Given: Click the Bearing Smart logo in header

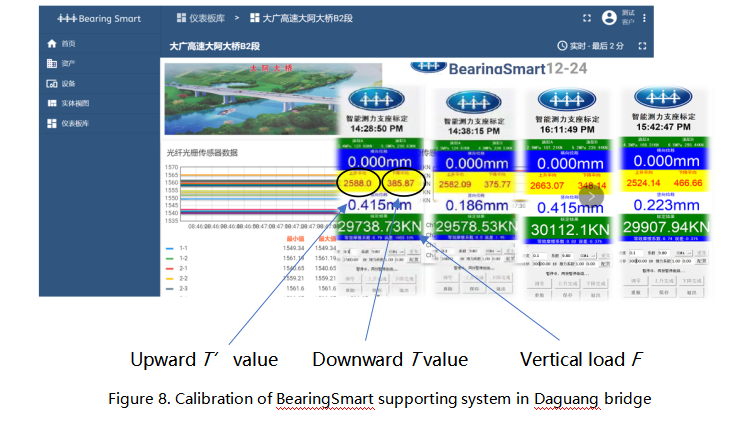Looking at the screenshot, I should pyautogui.click(x=99, y=19).
